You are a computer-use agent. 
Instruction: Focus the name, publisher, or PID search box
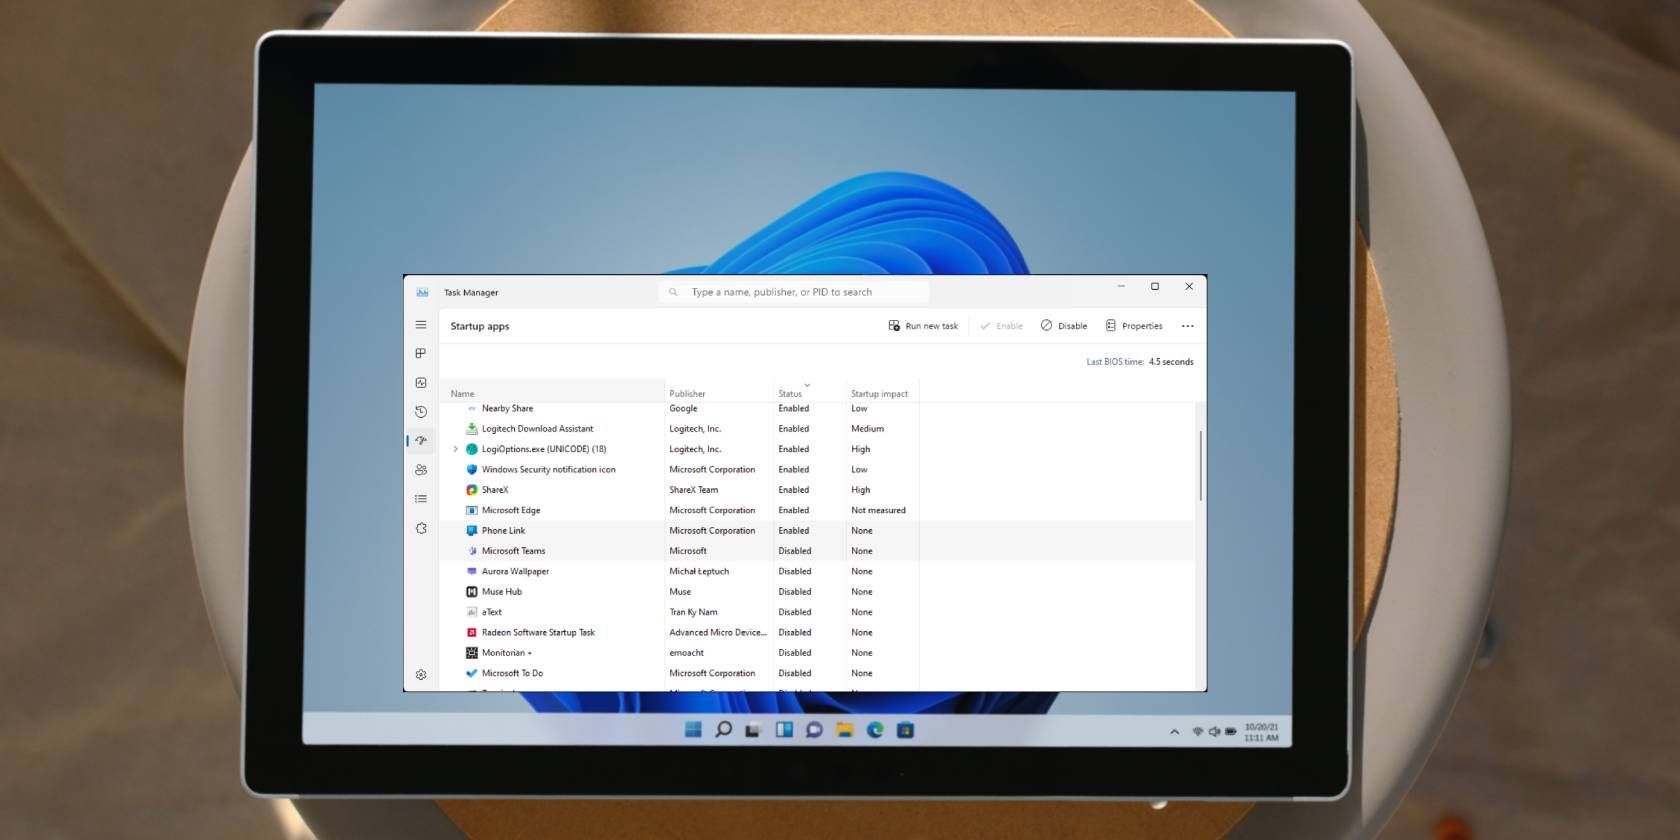click(795, 292)
